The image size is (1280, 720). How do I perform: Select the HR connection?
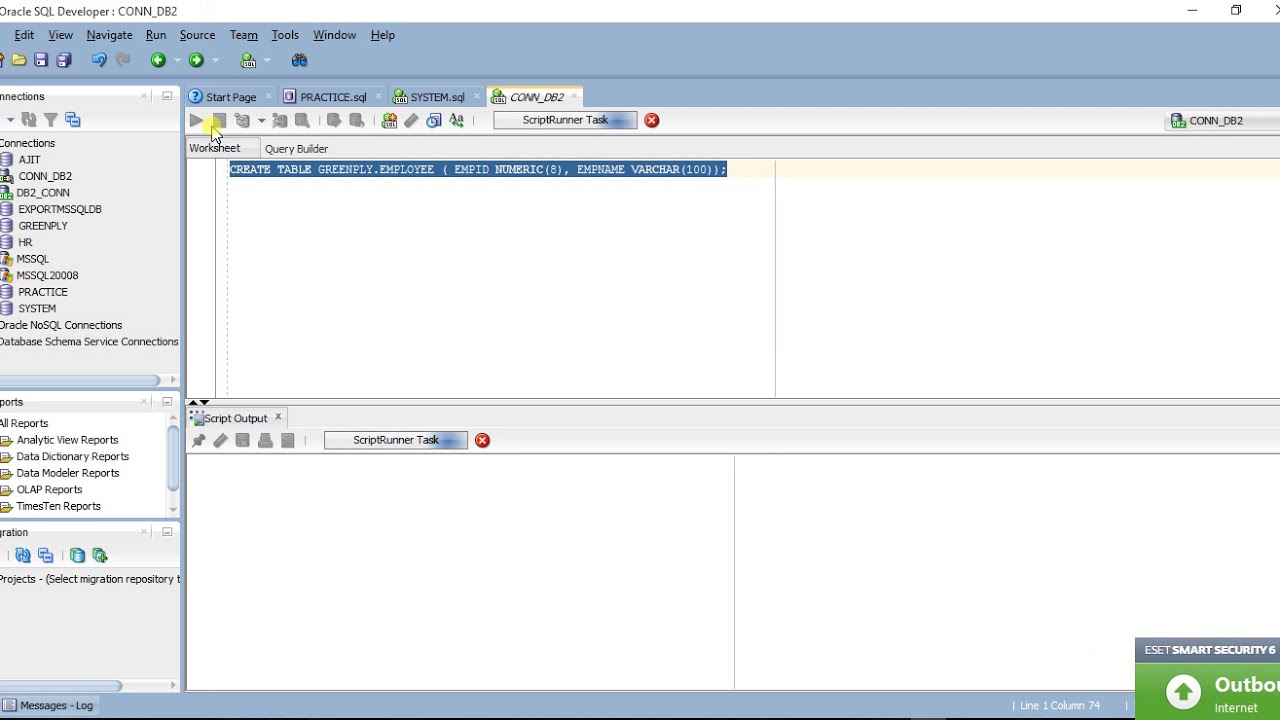[x=25, y=242]
